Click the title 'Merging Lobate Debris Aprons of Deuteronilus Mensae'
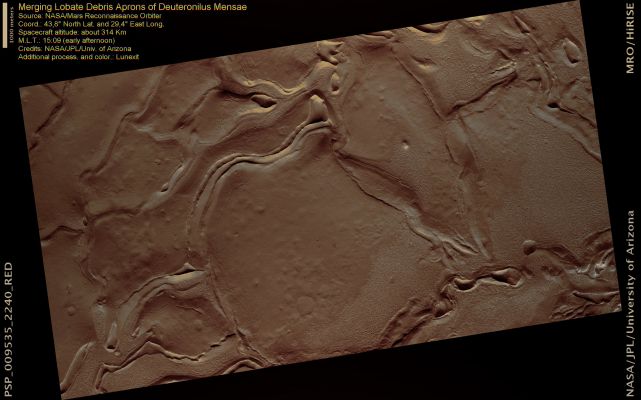The height and width of the screenshot is (400, 641). [132, 7]
